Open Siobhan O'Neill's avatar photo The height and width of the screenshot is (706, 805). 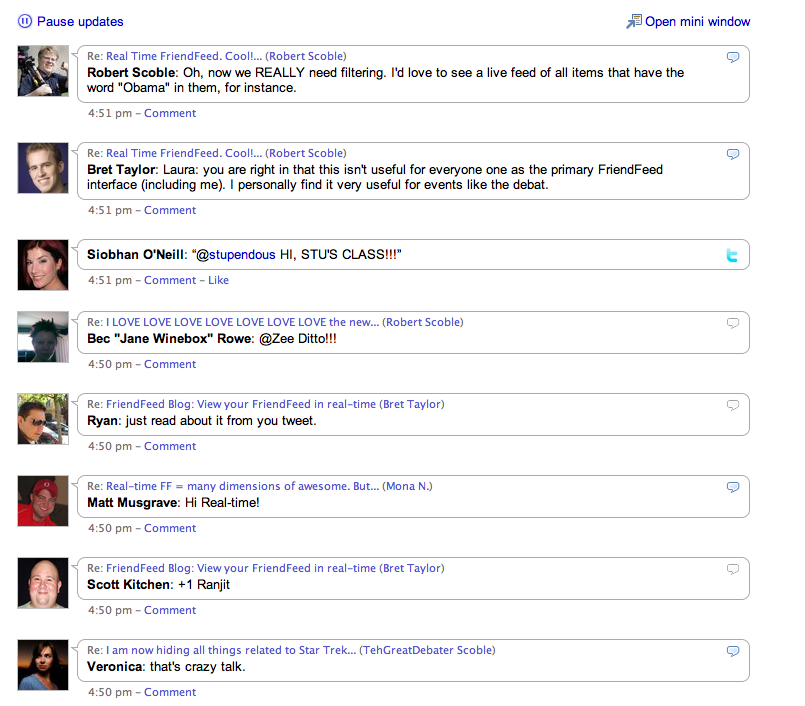coord(43,265)
